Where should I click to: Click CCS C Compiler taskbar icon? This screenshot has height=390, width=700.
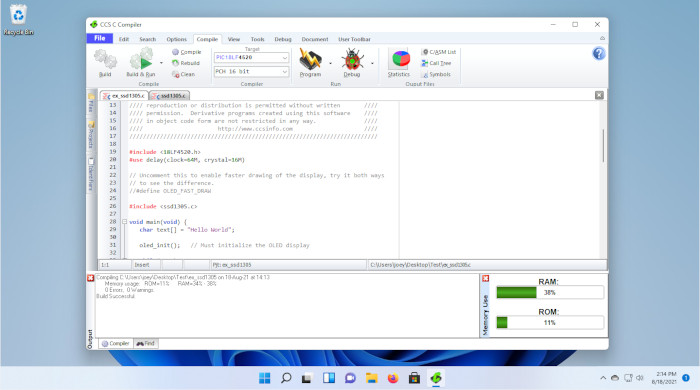point(436,378)
